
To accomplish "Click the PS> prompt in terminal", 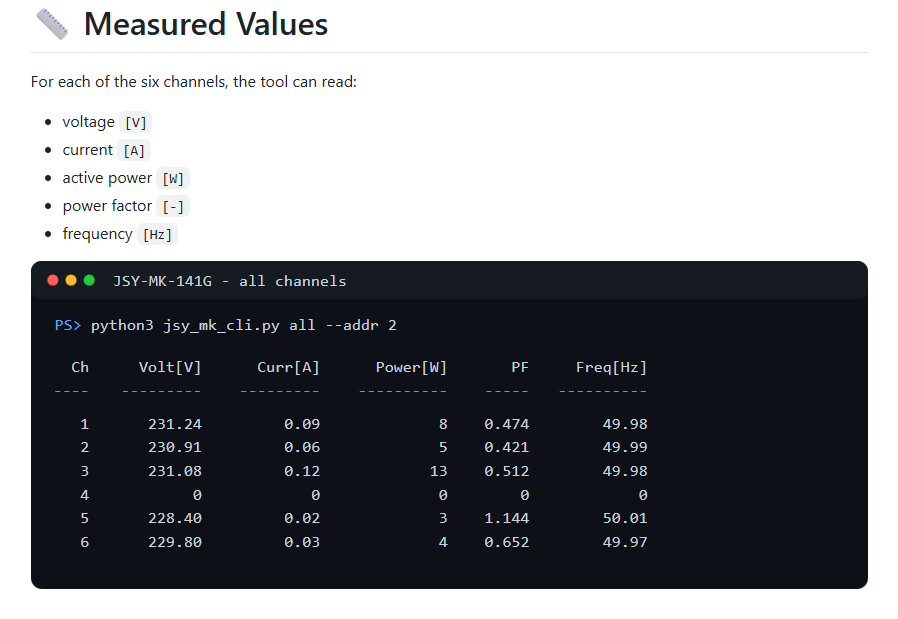I will 68,325.
